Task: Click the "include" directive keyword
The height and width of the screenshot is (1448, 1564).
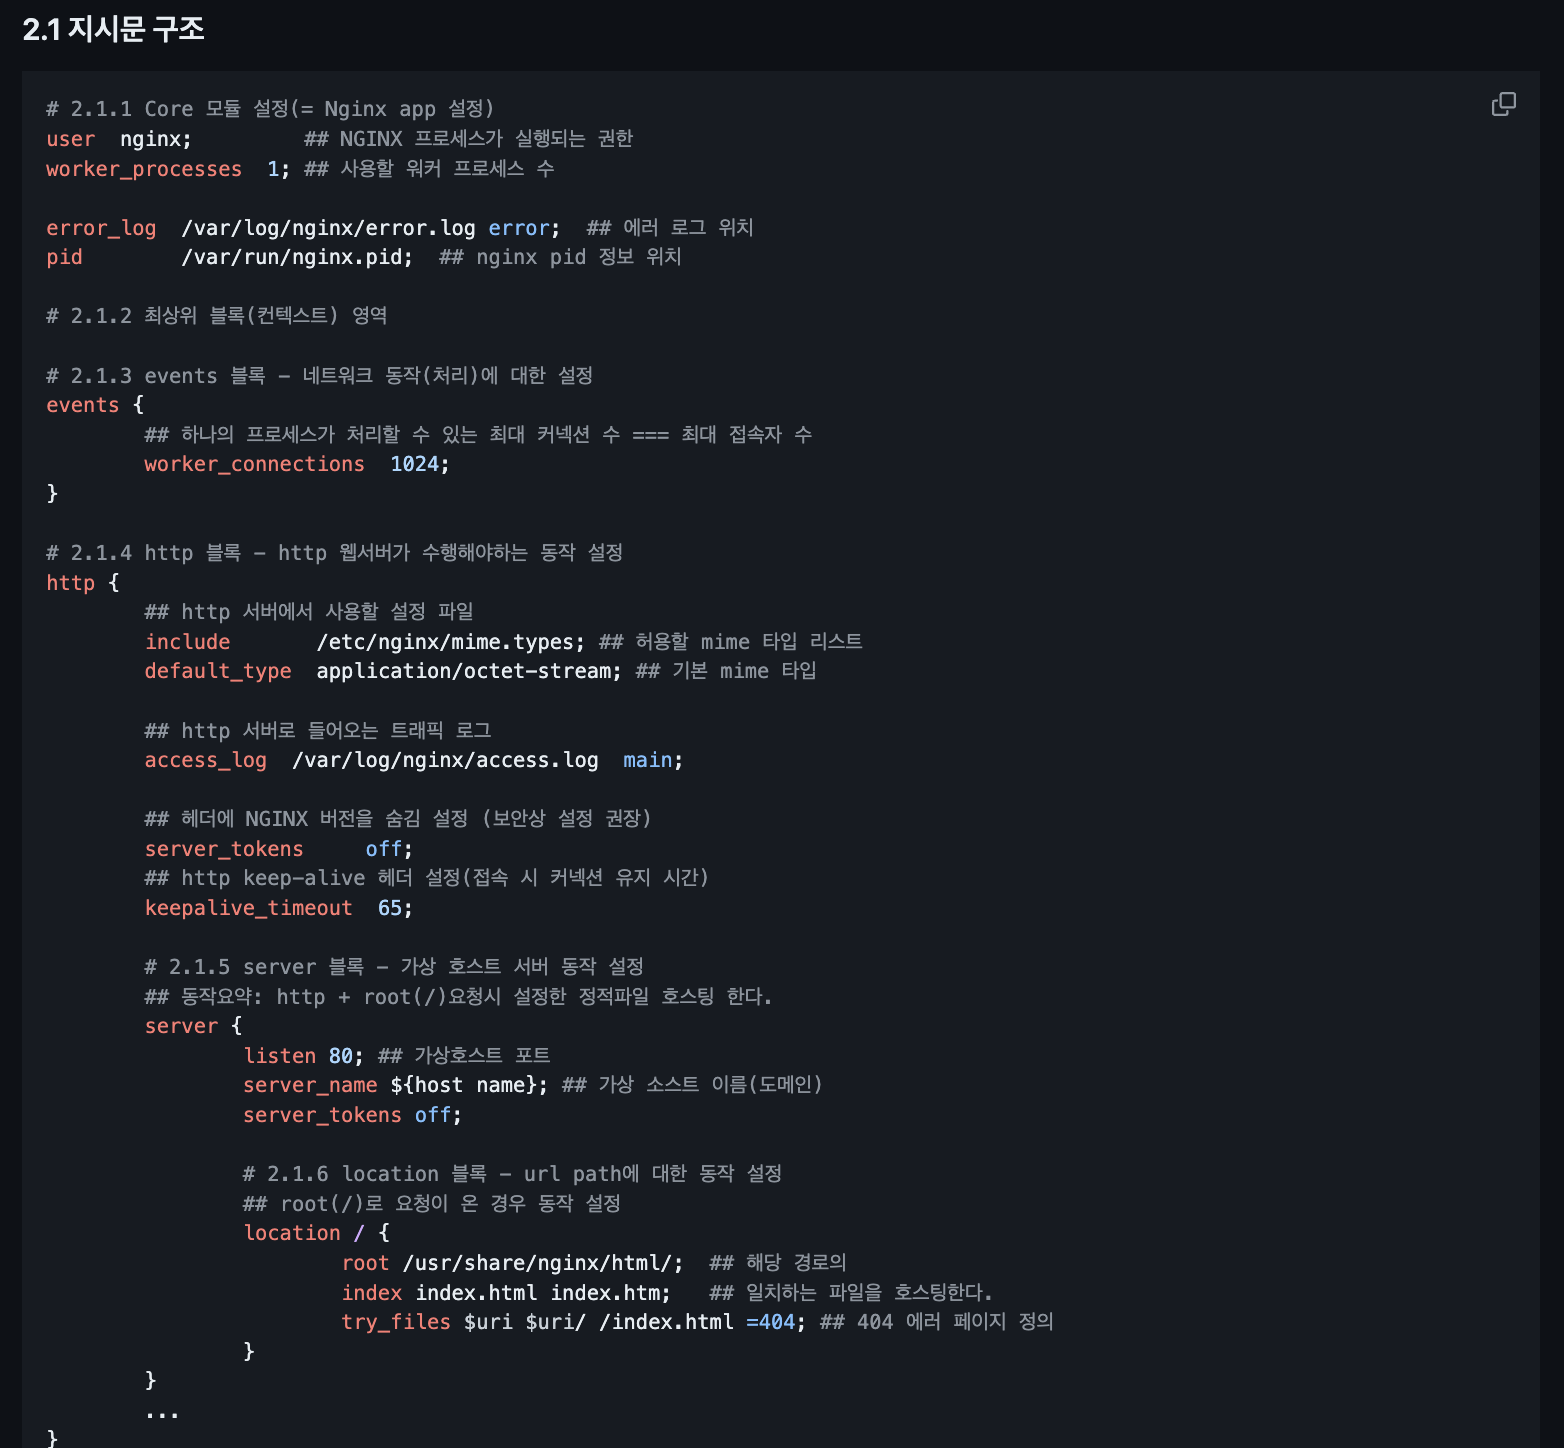Action: pyautogui.click(x=187, y=642)
